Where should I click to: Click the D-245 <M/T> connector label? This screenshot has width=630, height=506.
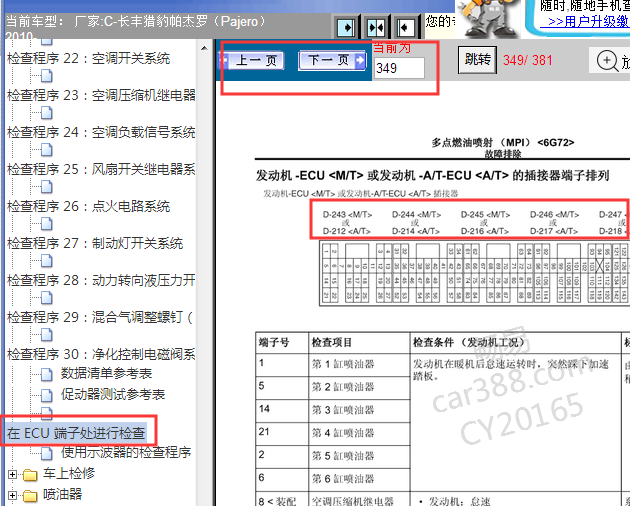pyautogui.click(x=485, y=215)
